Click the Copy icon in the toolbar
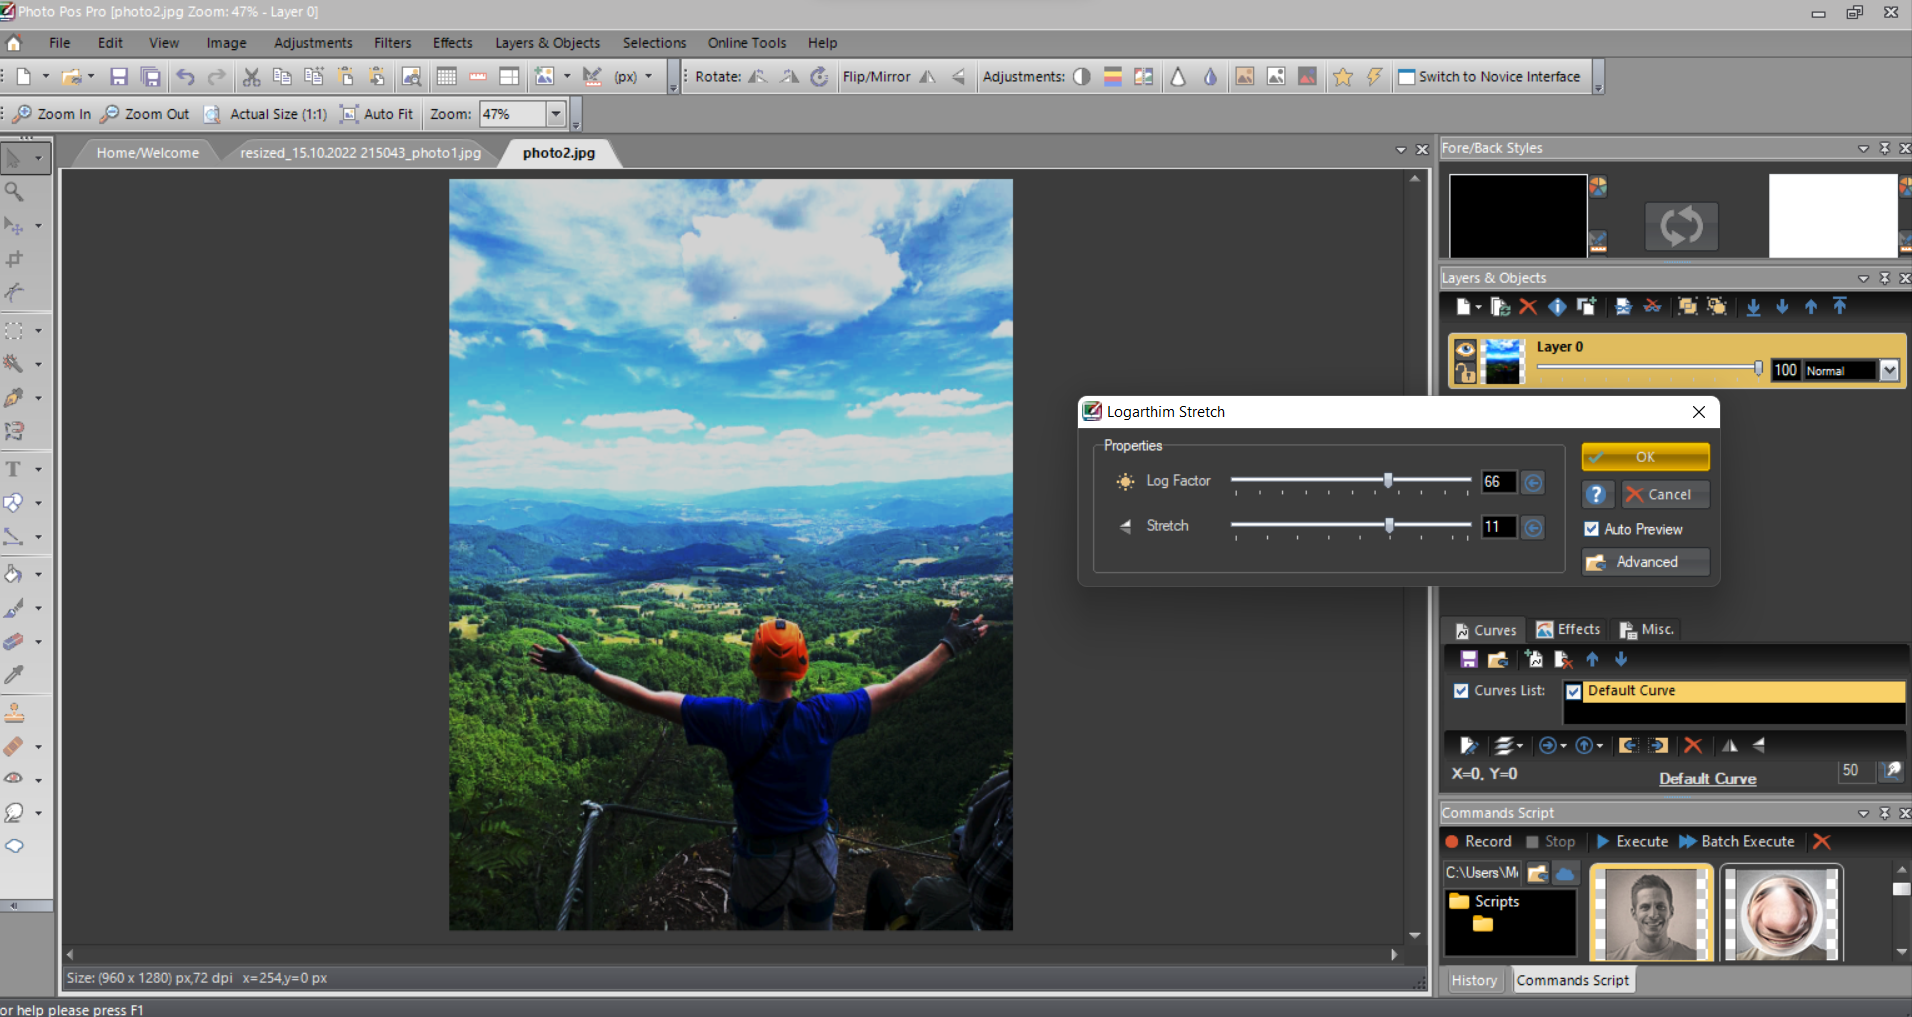1912x1017 pixels. [283, 77]
